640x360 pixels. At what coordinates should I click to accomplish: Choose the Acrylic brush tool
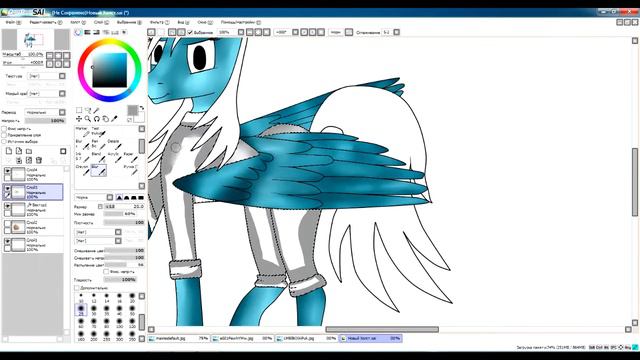[x=114, y=157]
